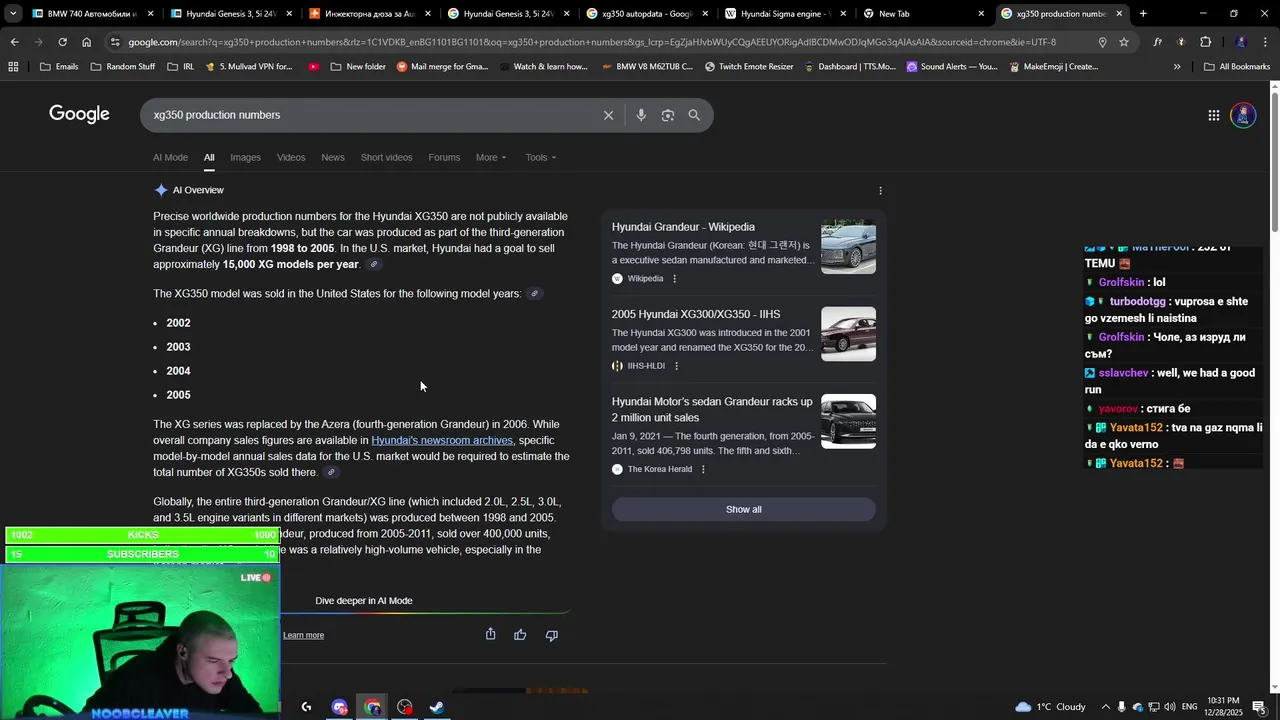Reload the current page

pos(62,42)
